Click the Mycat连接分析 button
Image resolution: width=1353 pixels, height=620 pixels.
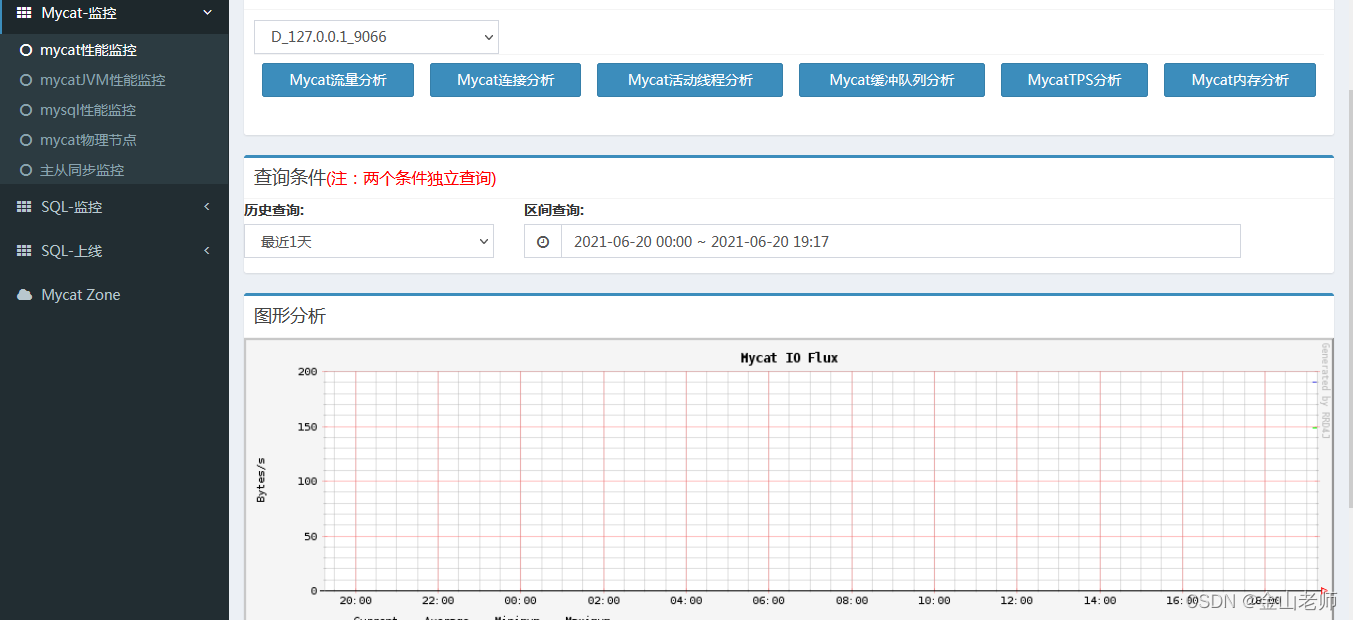coord(505,80)
